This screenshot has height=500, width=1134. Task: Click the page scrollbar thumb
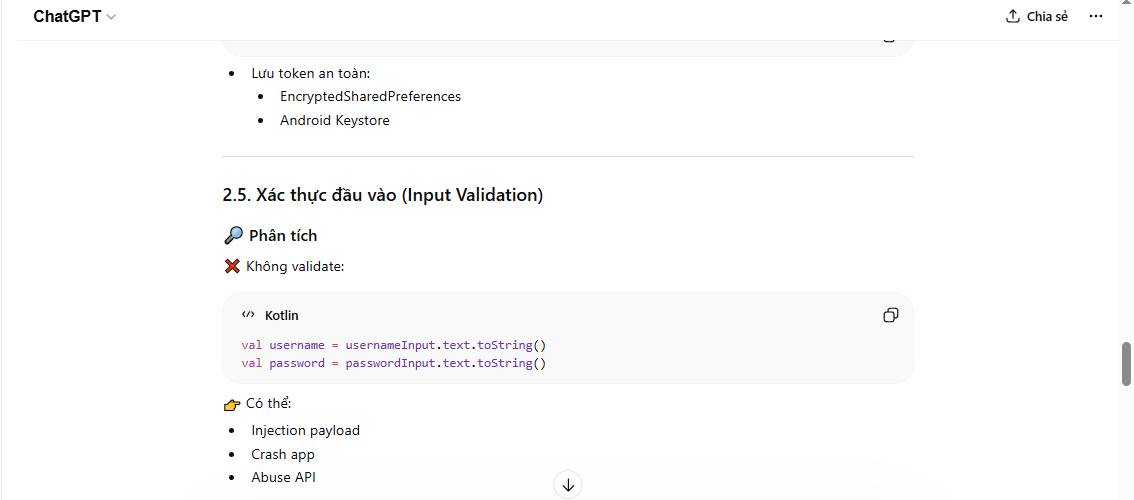pyautogui.click(x=1127, y=364)
